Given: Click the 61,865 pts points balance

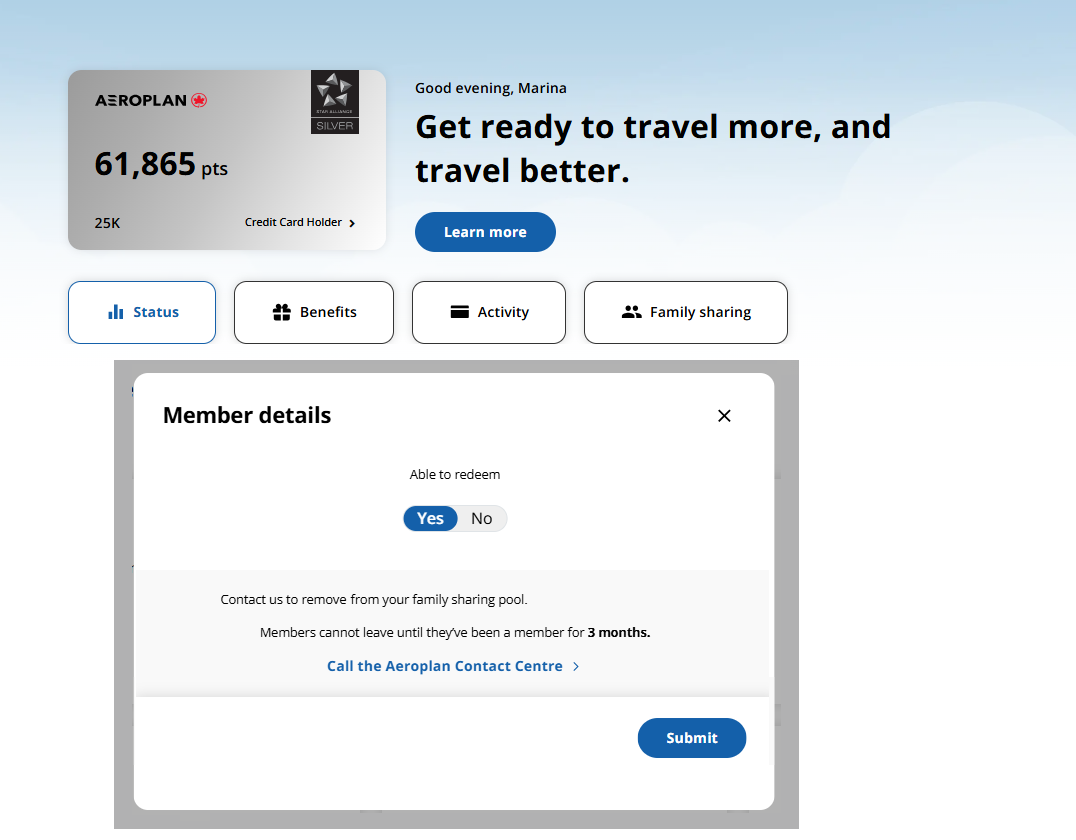Looking at the screenshot, I should click(x=161, y=165).
